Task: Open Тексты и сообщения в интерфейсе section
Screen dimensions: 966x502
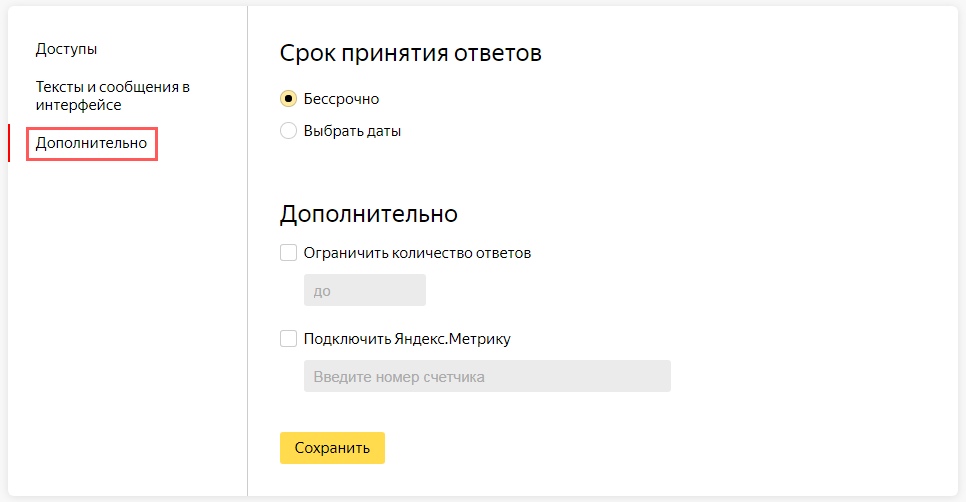Action: coord(112,95)
